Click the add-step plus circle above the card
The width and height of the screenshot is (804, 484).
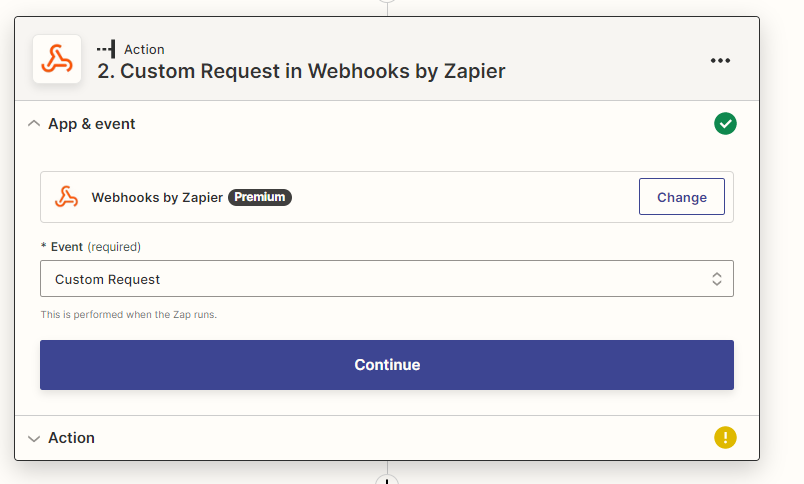(x=387, y=3)
